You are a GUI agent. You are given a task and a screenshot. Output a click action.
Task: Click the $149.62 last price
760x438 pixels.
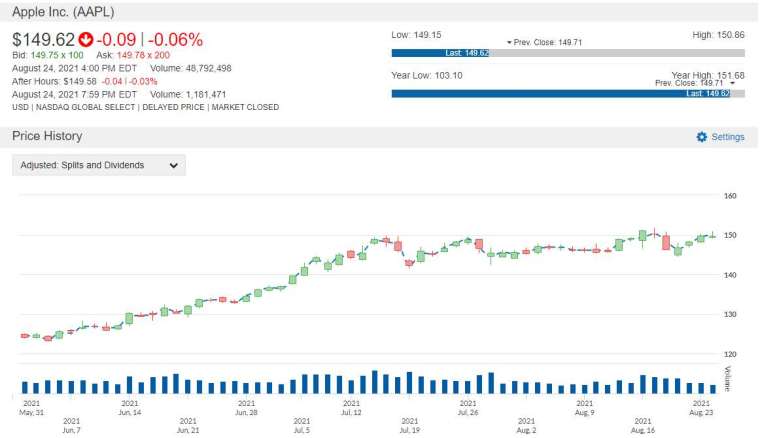pos(44,40)
